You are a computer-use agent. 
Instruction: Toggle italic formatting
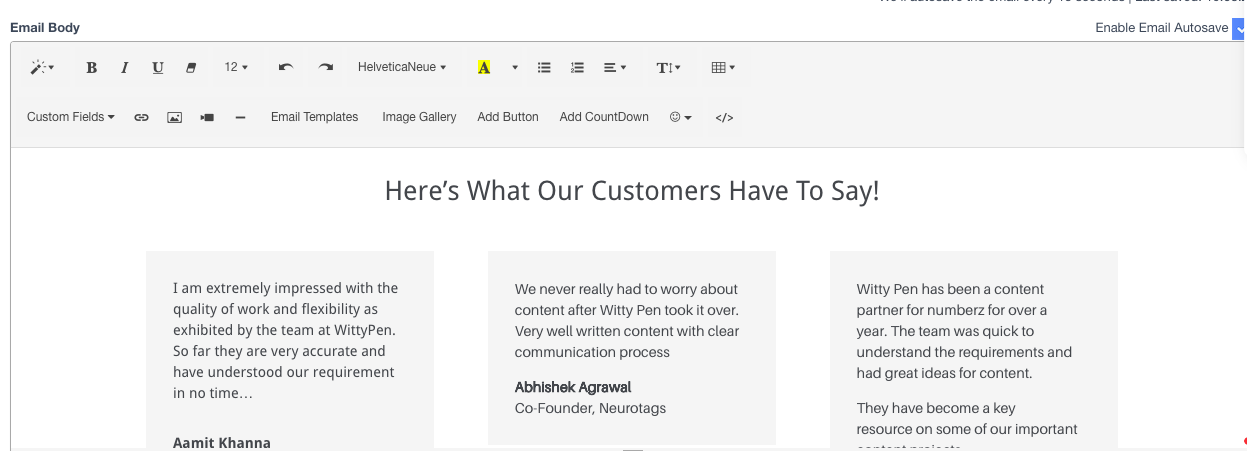coord(125,67)
